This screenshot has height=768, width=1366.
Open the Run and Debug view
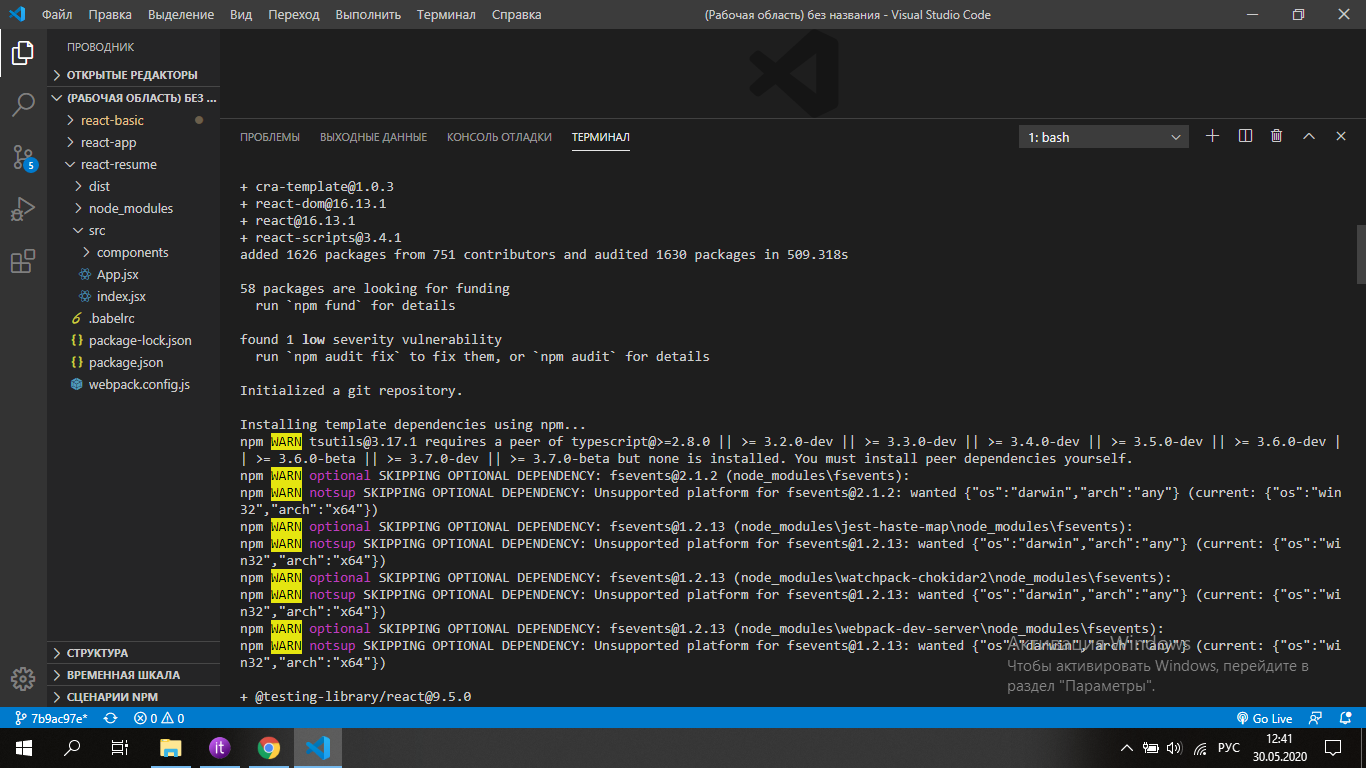click(x=23, y=209)
